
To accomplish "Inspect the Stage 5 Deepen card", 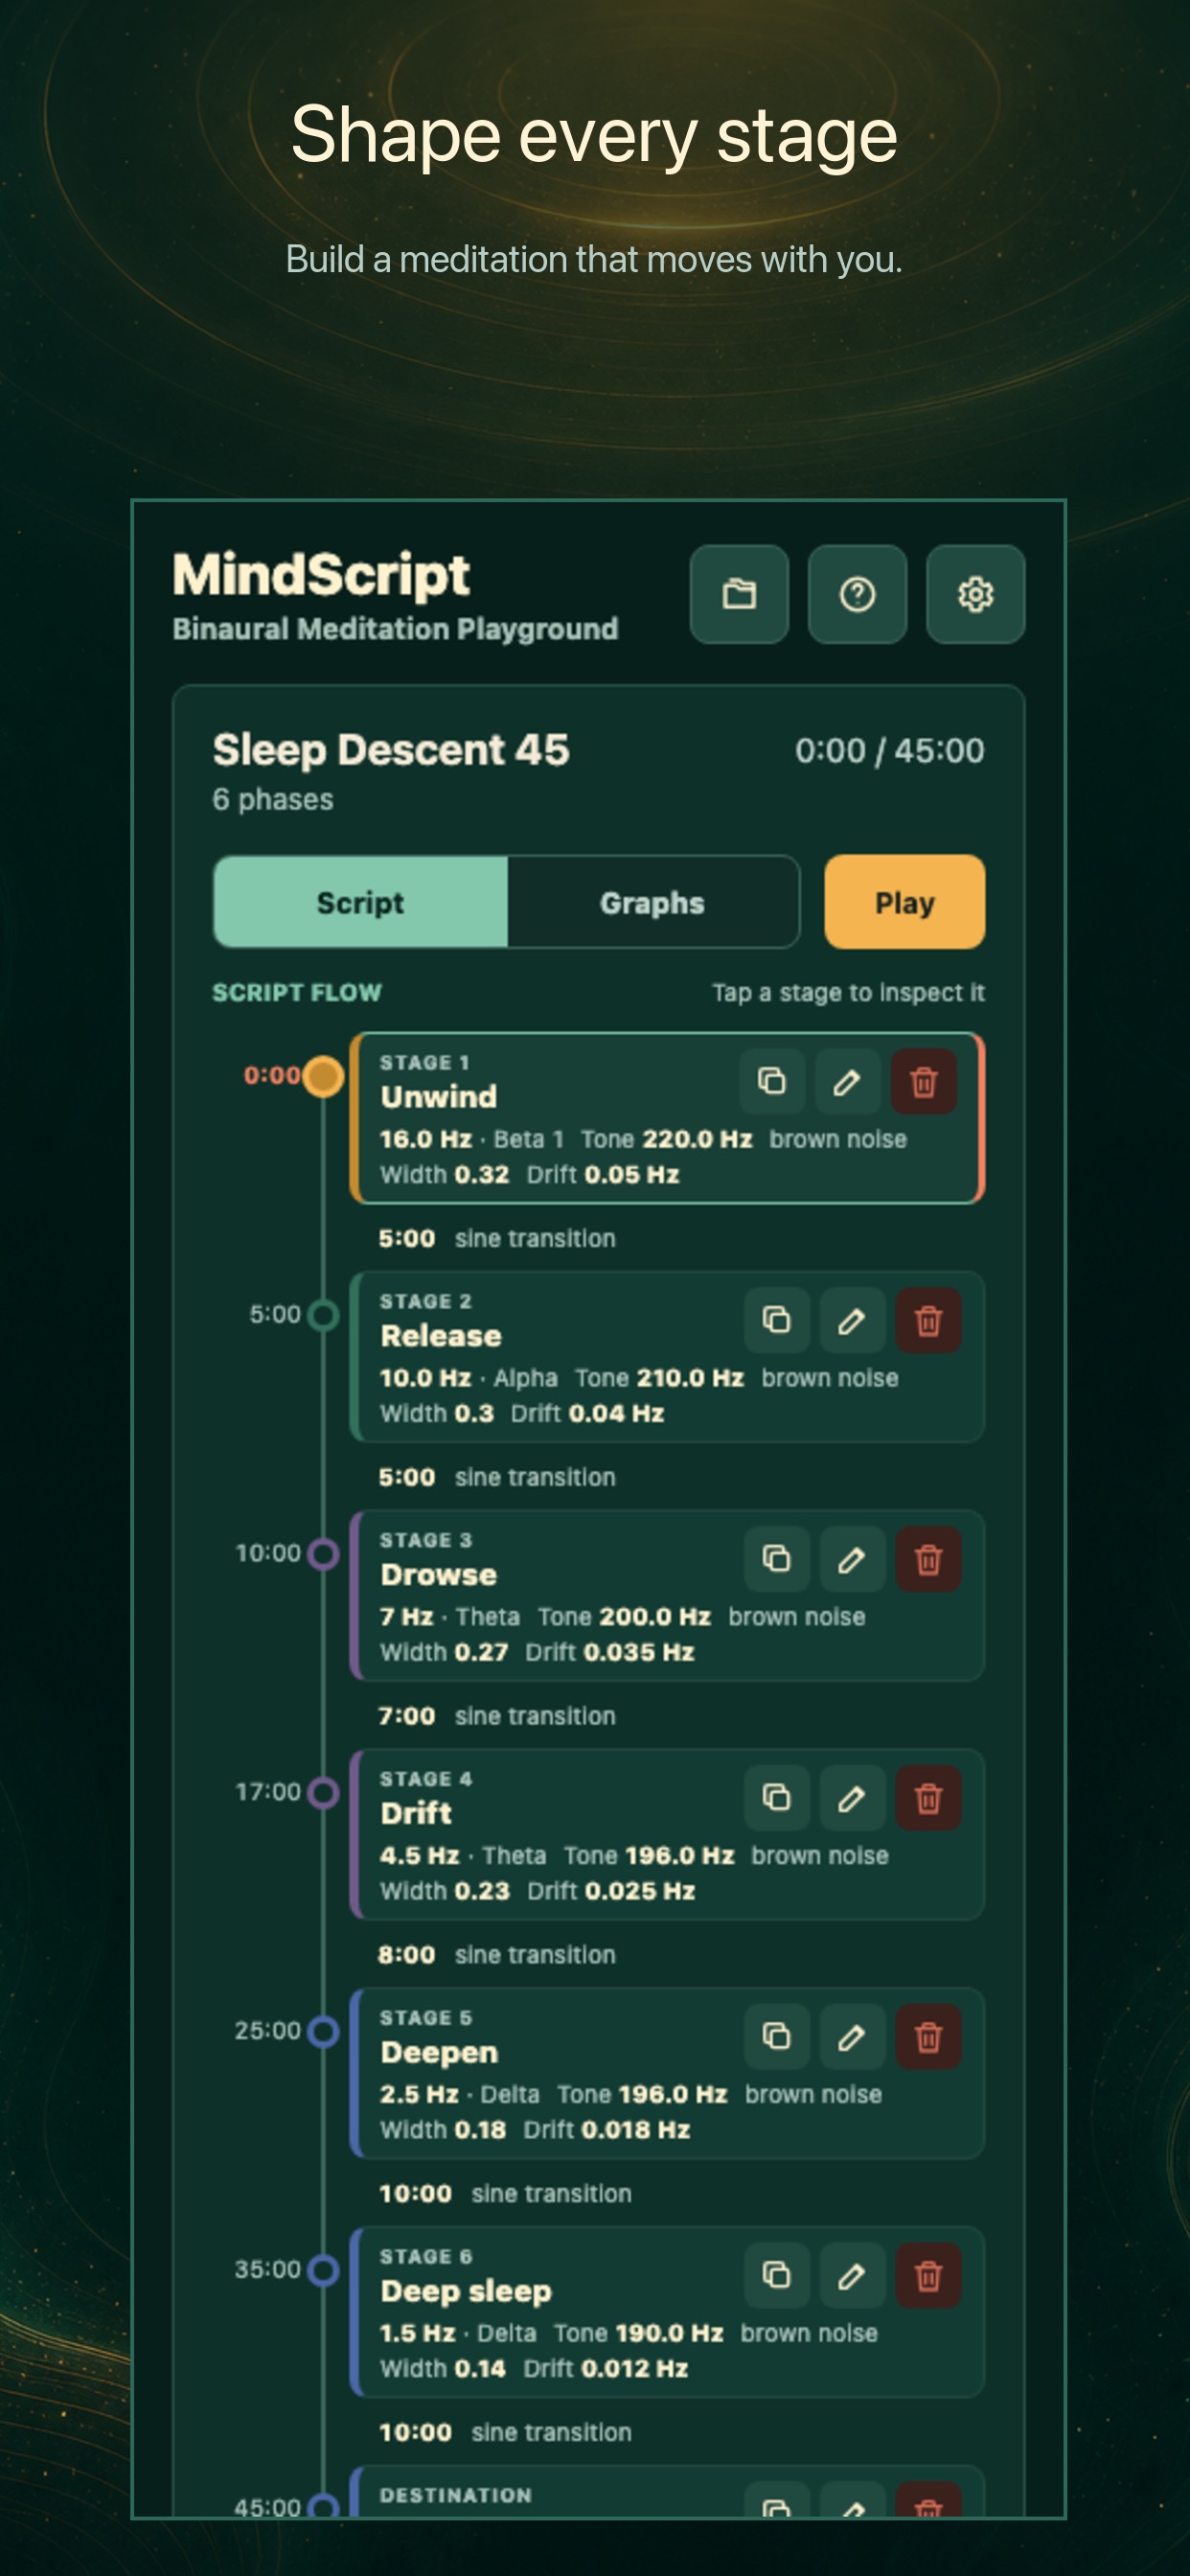I will click(x=667, y=2073).
